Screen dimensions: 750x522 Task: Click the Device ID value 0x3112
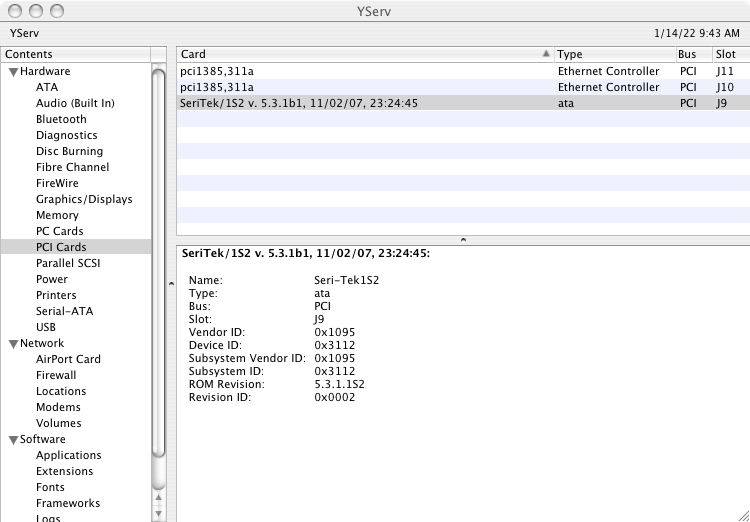pos(334,345)
